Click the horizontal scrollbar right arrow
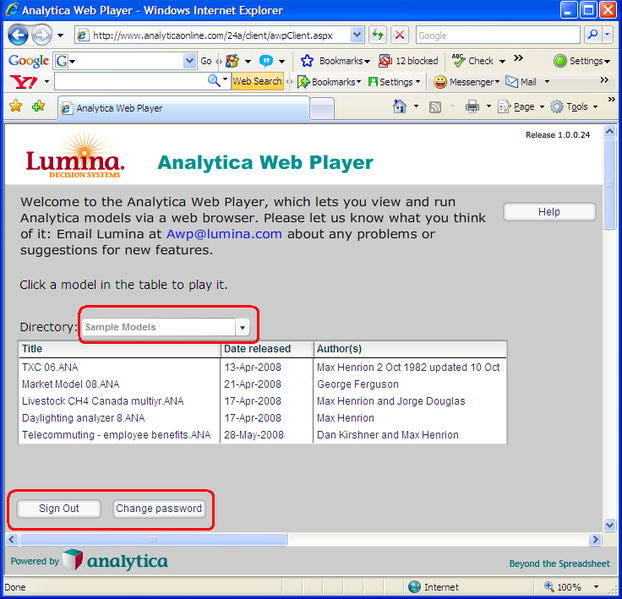This screenshot has height=599, width=622. point(595,539)
